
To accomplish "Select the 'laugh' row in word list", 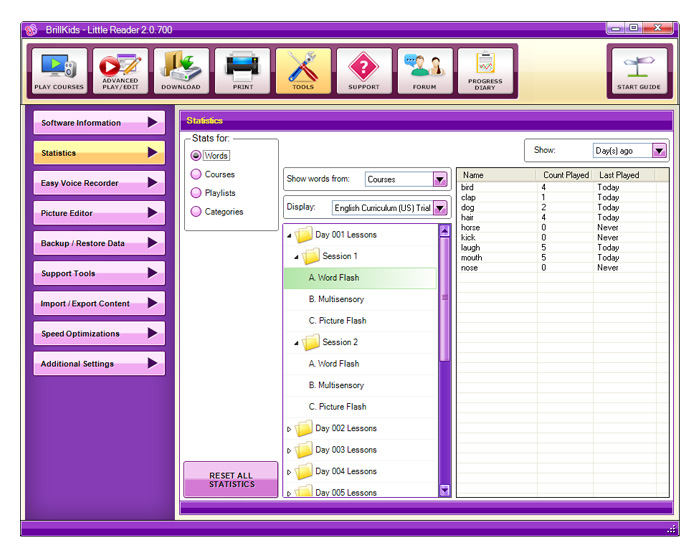I will point(562,247).
